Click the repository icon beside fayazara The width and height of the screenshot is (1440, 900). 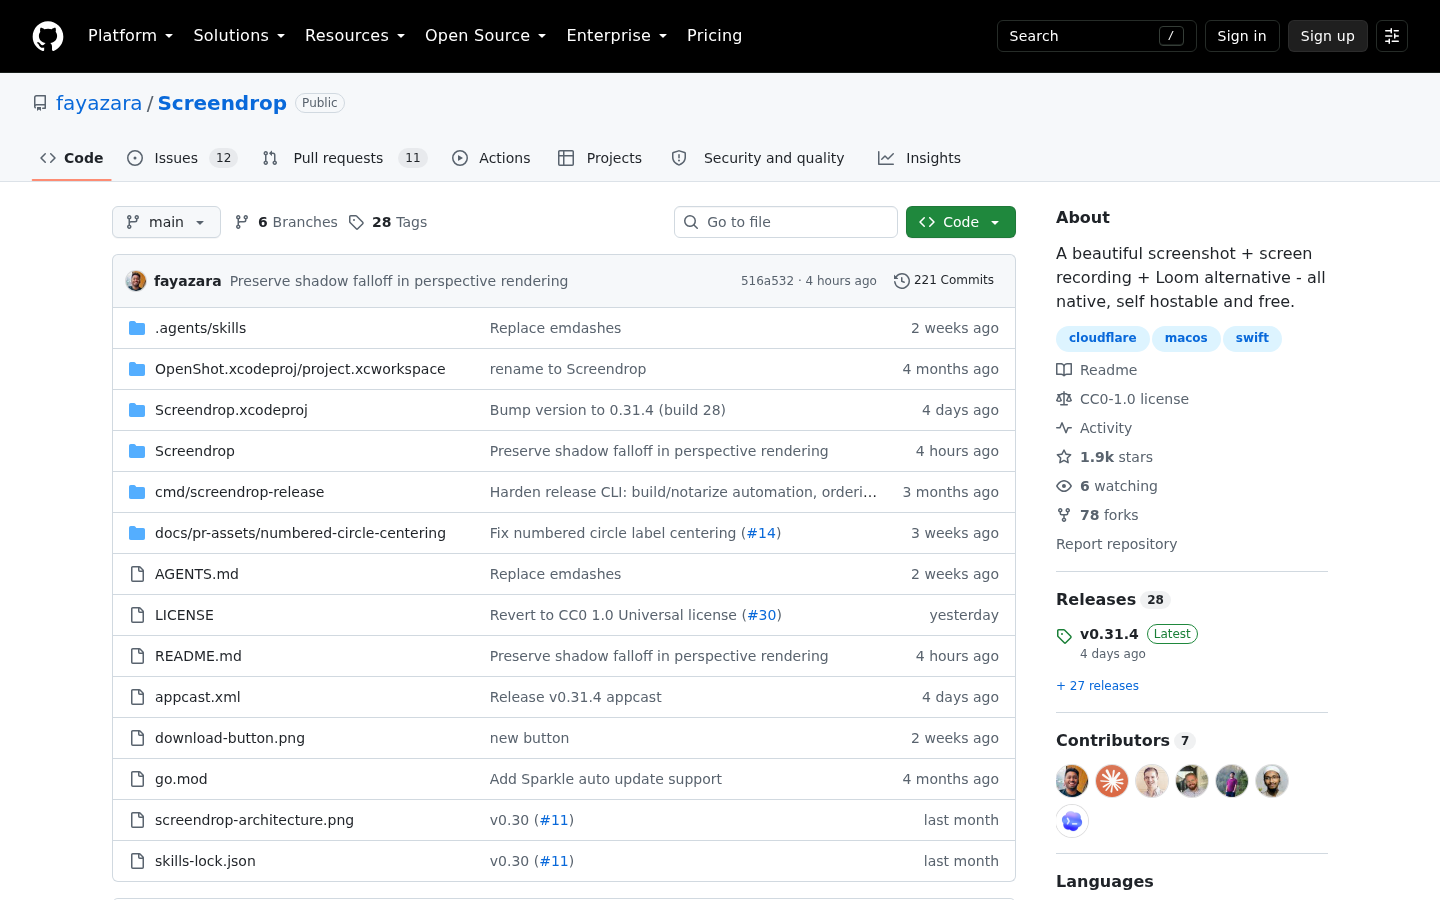pos(40,103)
